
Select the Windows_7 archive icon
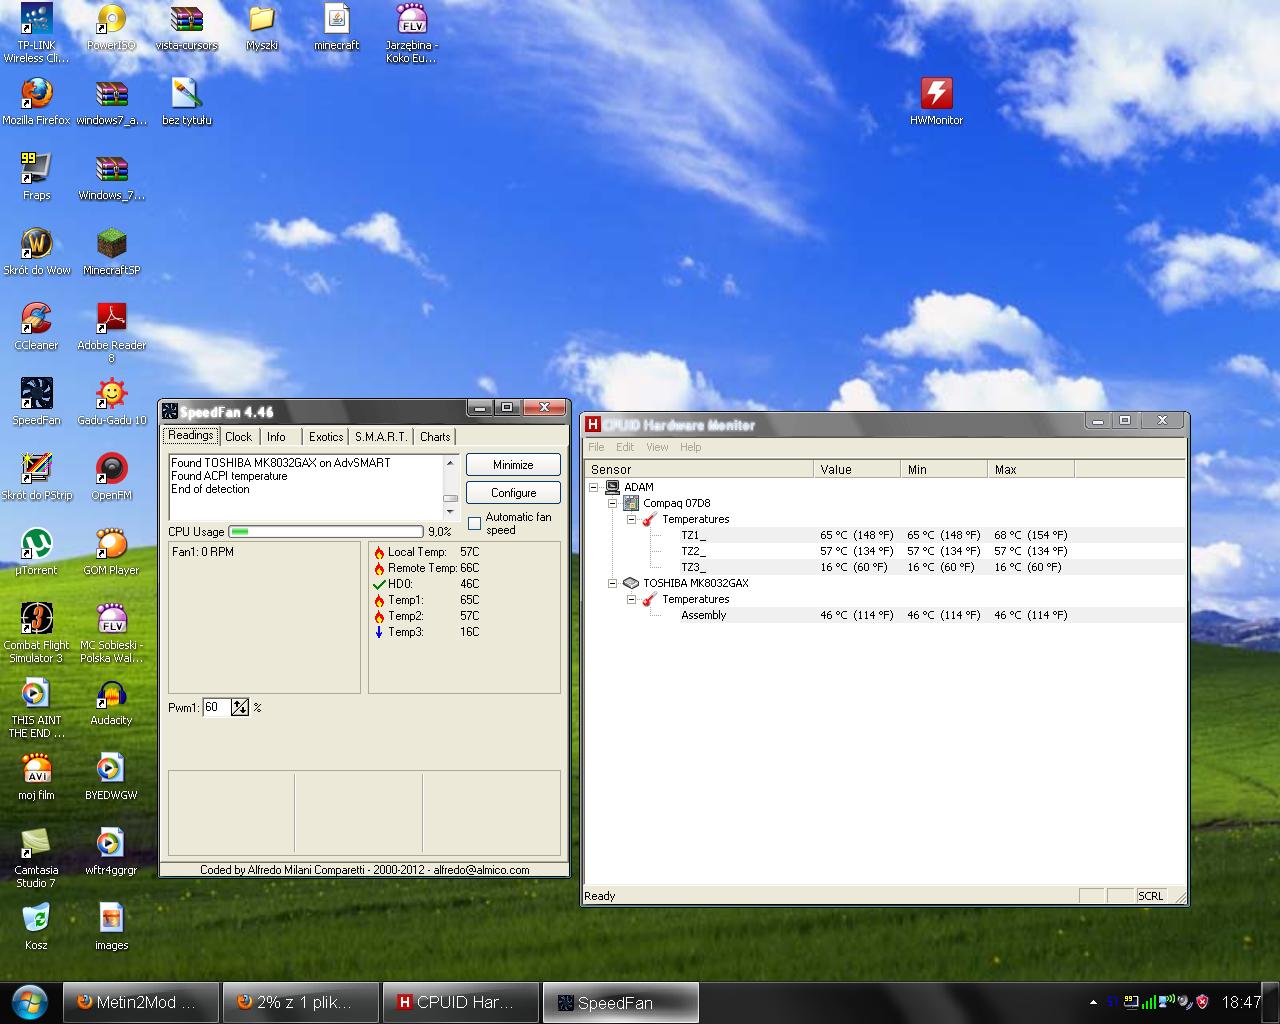[111, 177]
